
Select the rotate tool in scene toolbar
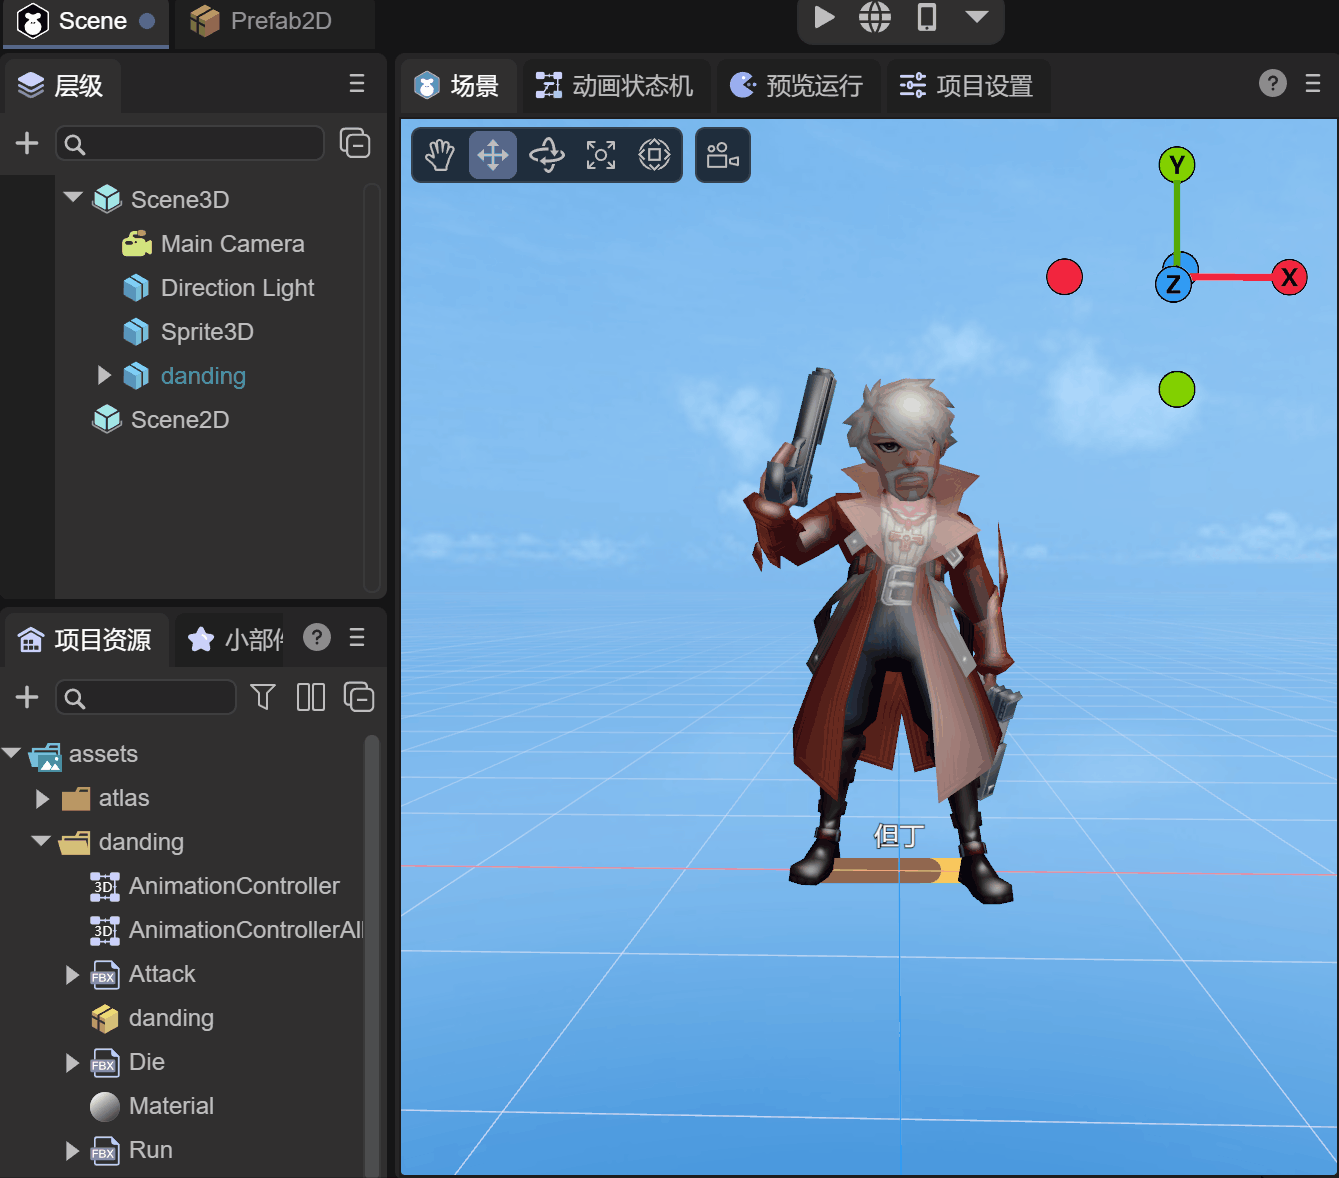point(547,155)
